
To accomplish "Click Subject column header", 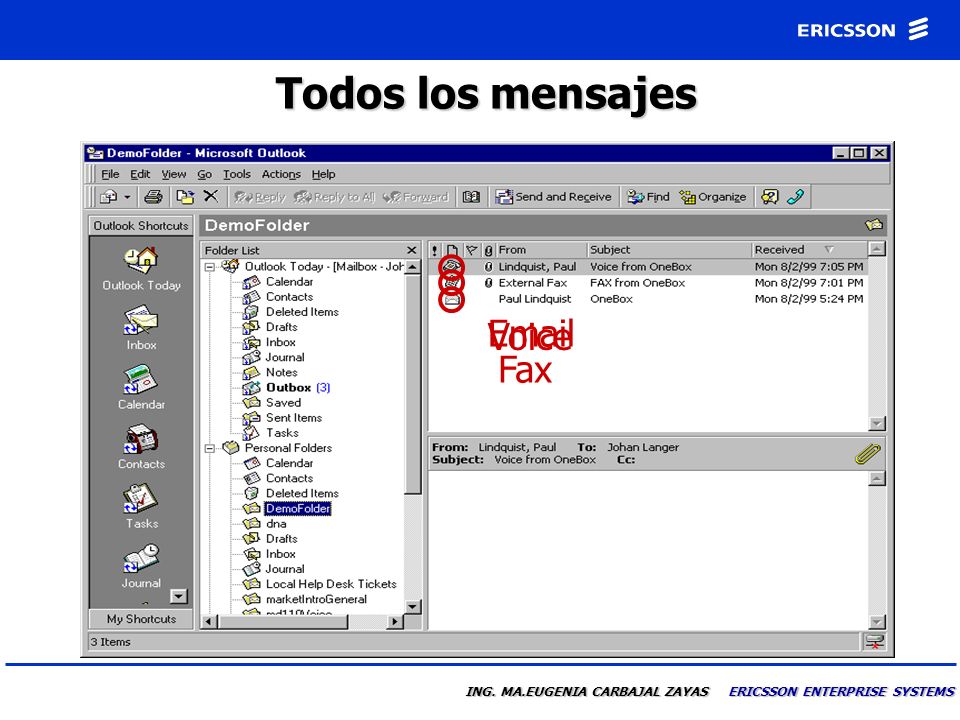I will click(x=669, y=250).
